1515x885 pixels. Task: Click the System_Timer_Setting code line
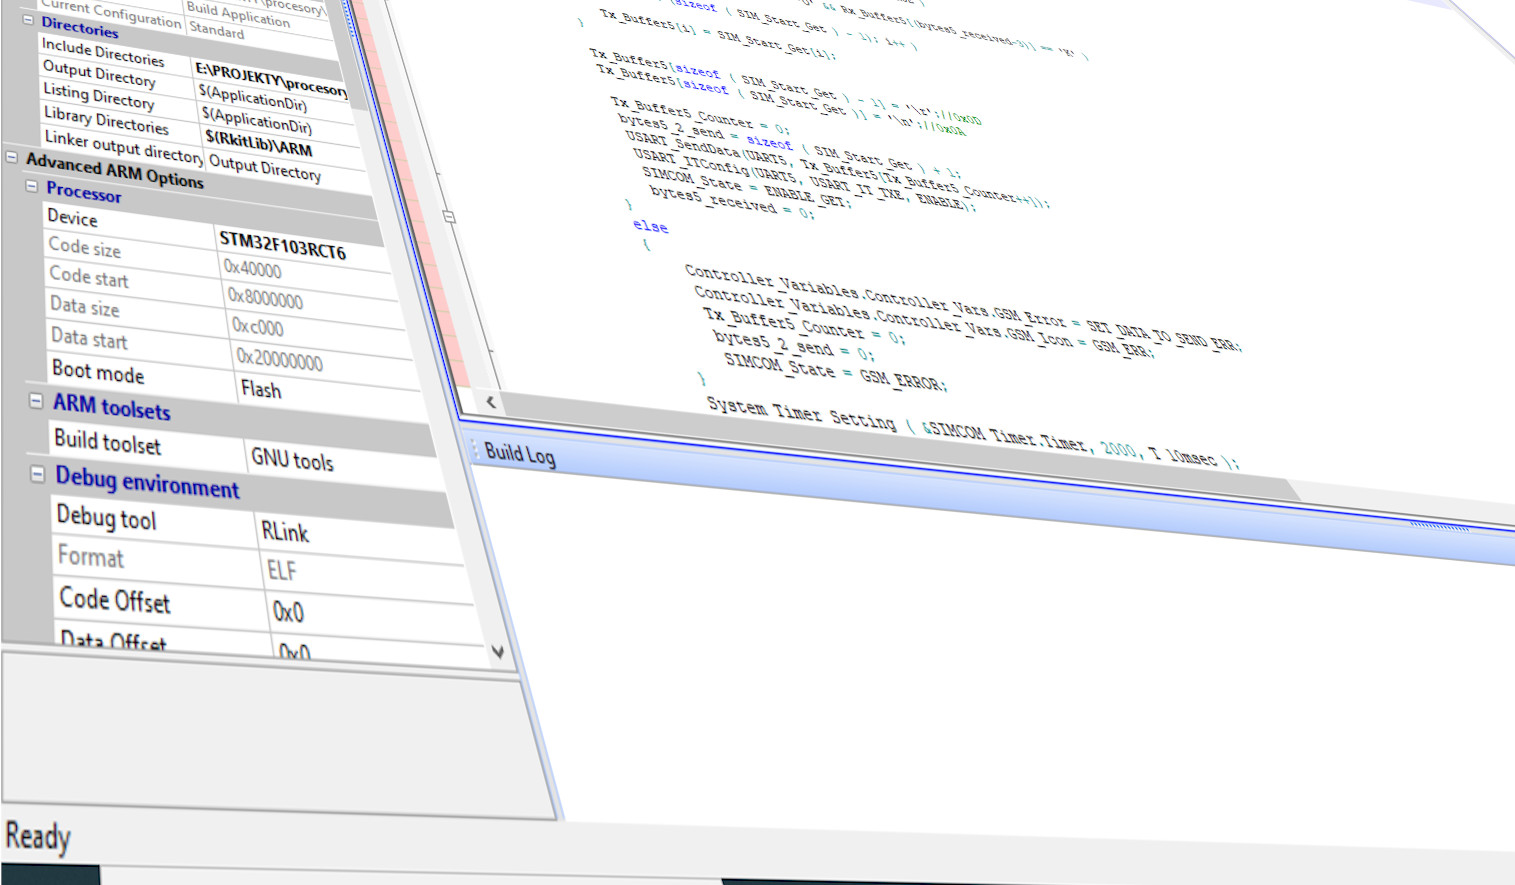972,431
